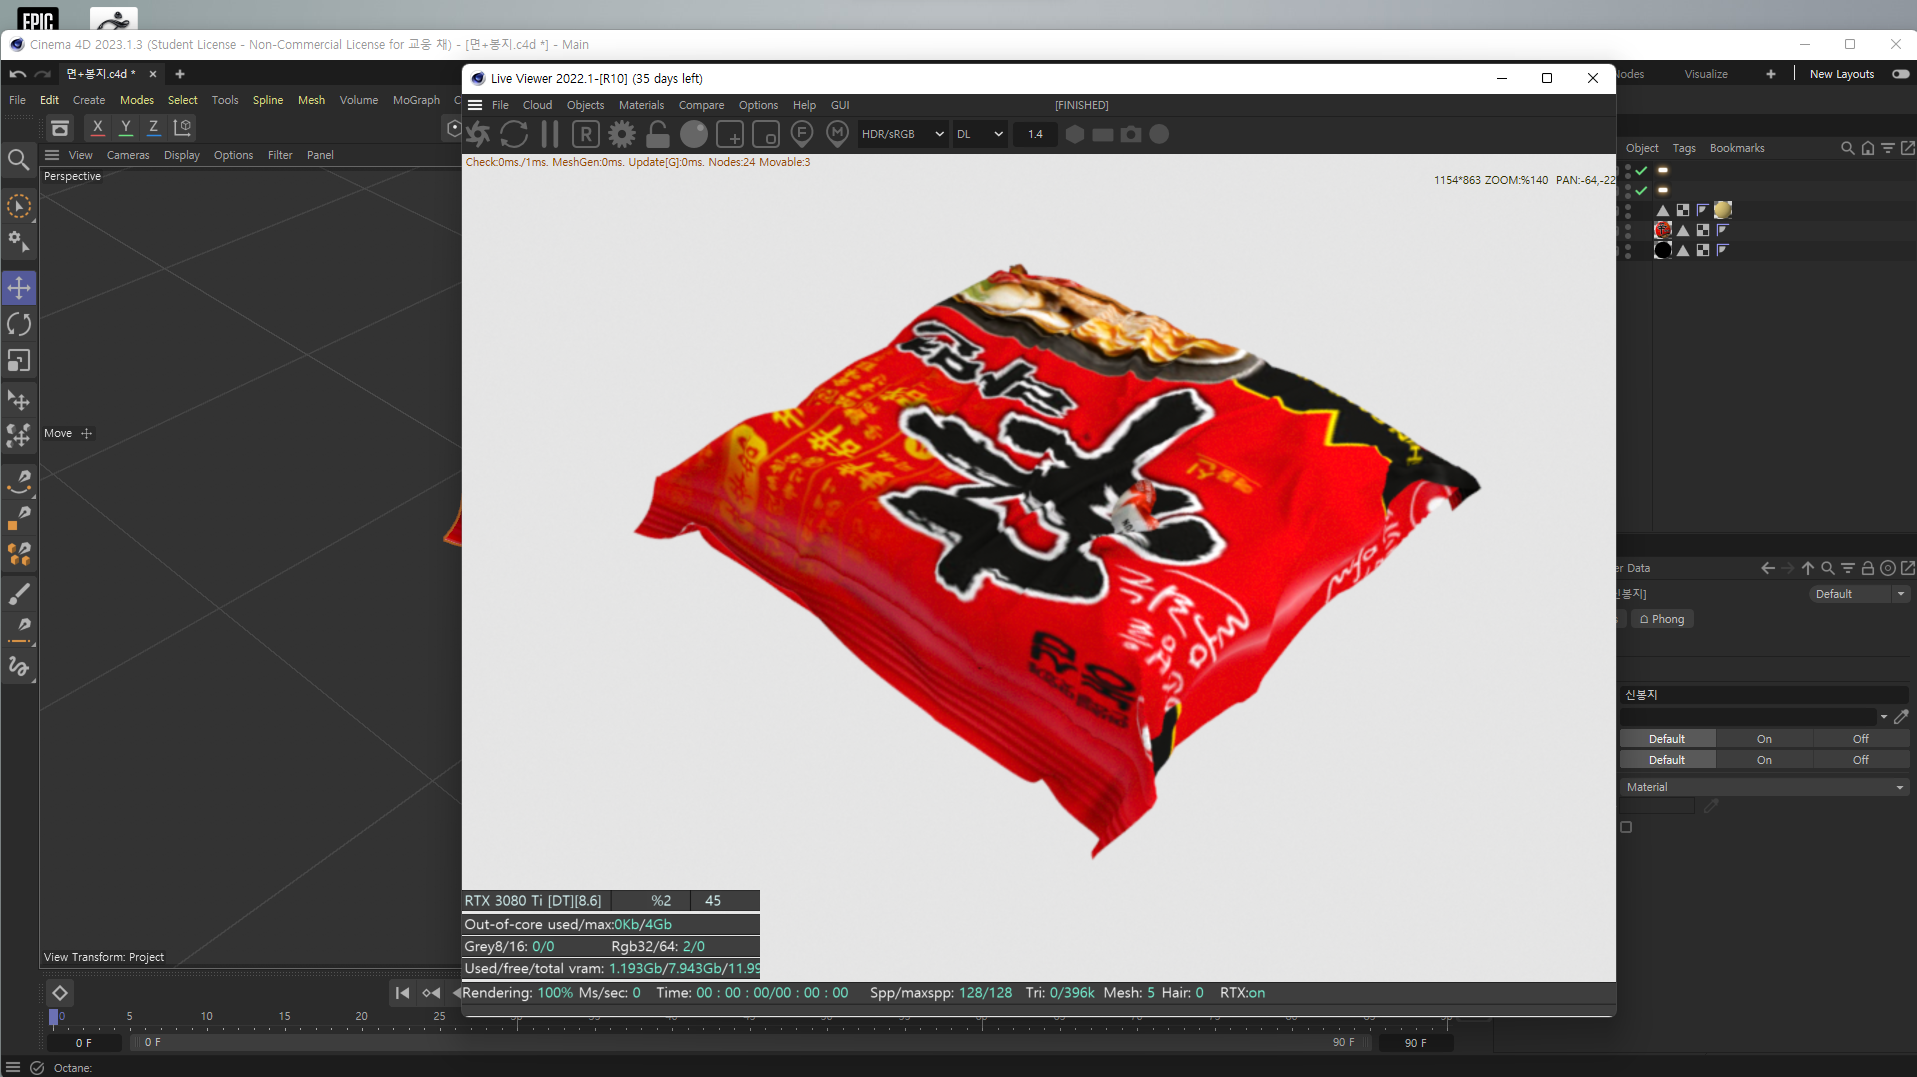
Task: Open Tags menu in the Object Manager
Action: (1684, 148)
